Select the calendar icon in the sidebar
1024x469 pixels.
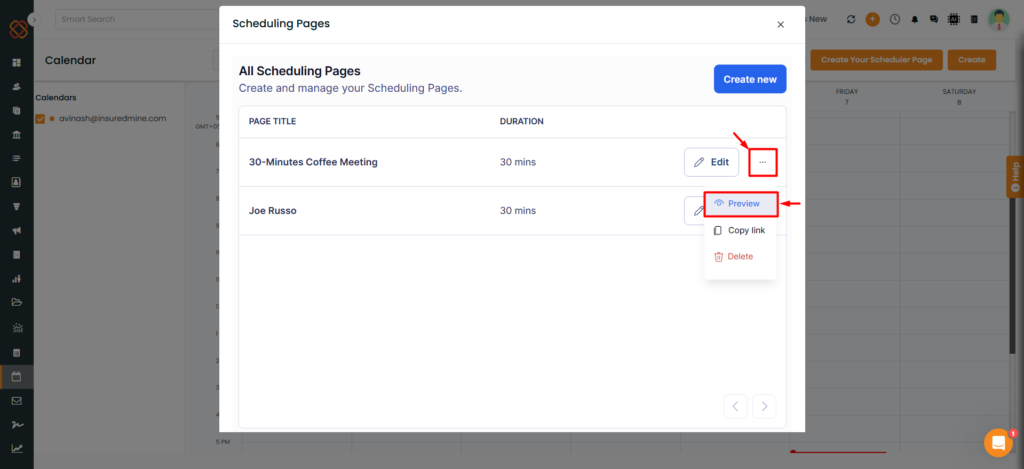point(16,377)
